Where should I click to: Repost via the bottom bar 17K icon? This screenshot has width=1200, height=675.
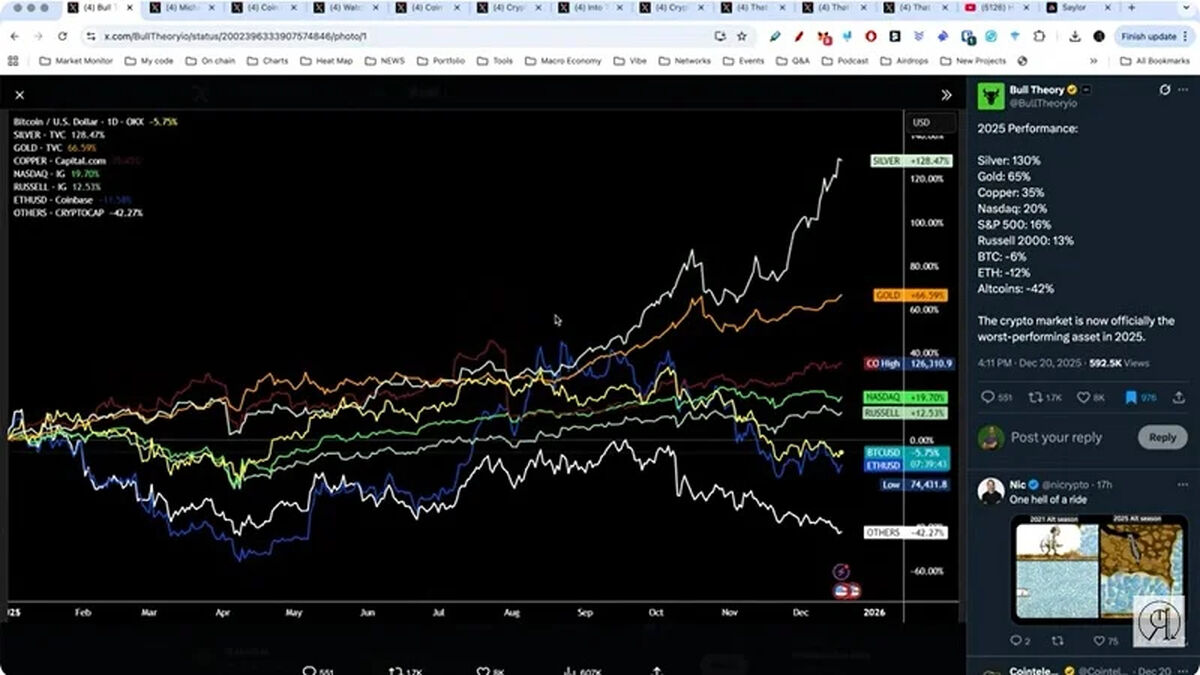point(406,669)
